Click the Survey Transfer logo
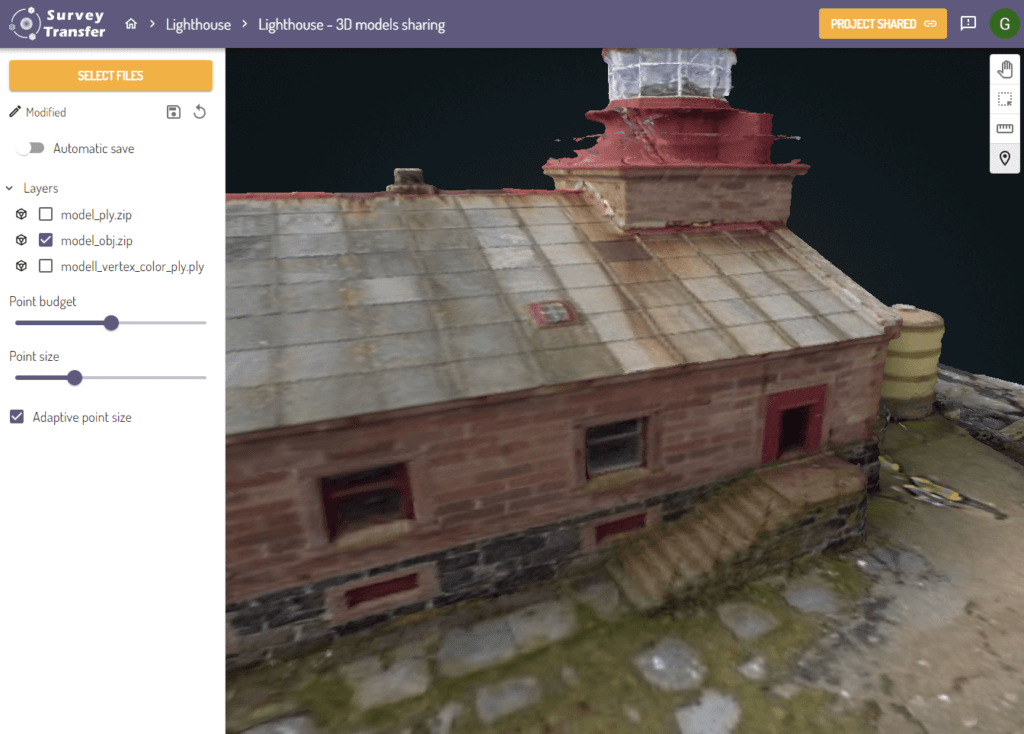Image resolution: width=1024 pixels, height=734 pixels. tap(58, 24)
